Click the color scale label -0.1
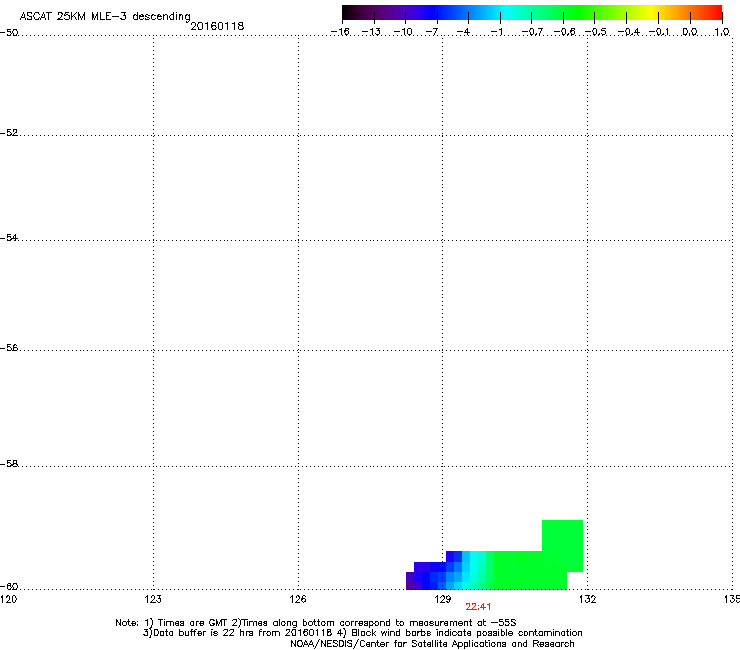The image size is (740, 650). click(659, 32)
